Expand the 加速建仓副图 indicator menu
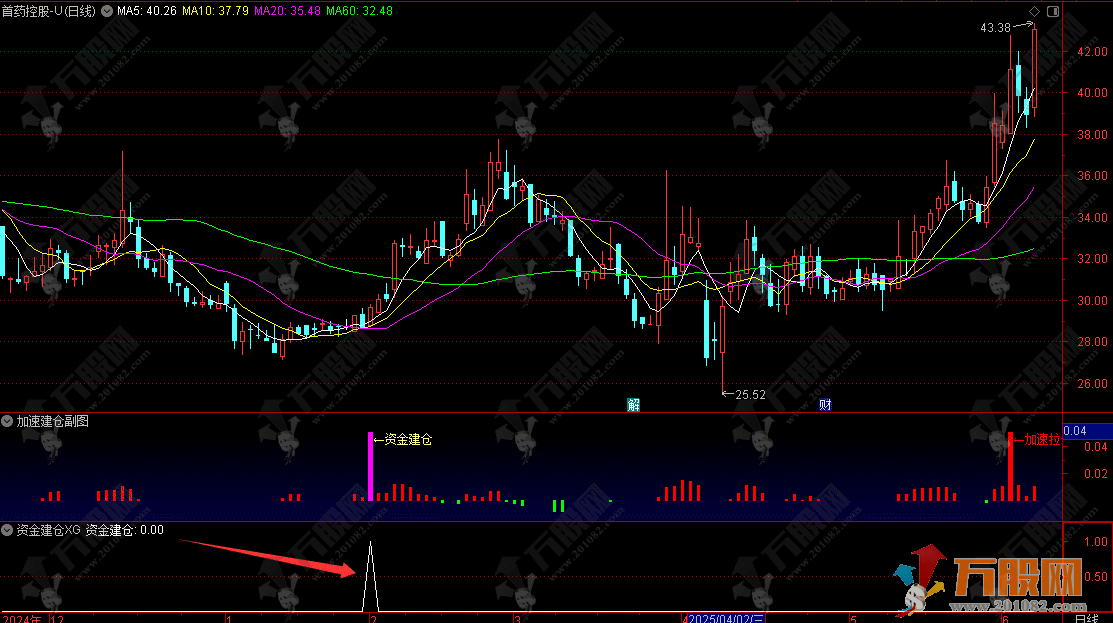This screenshot has width=1113, height=623. coord(8,422)
